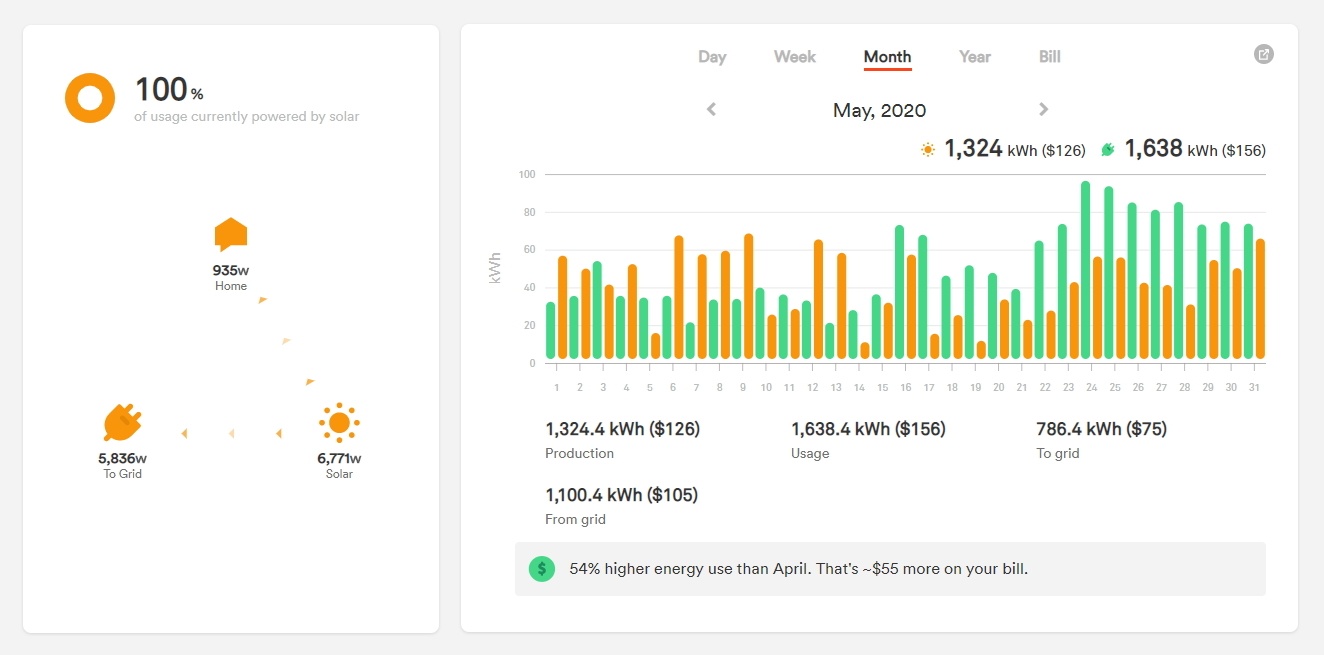Click the orange Solar sun icon

click(x=339, y=423)
